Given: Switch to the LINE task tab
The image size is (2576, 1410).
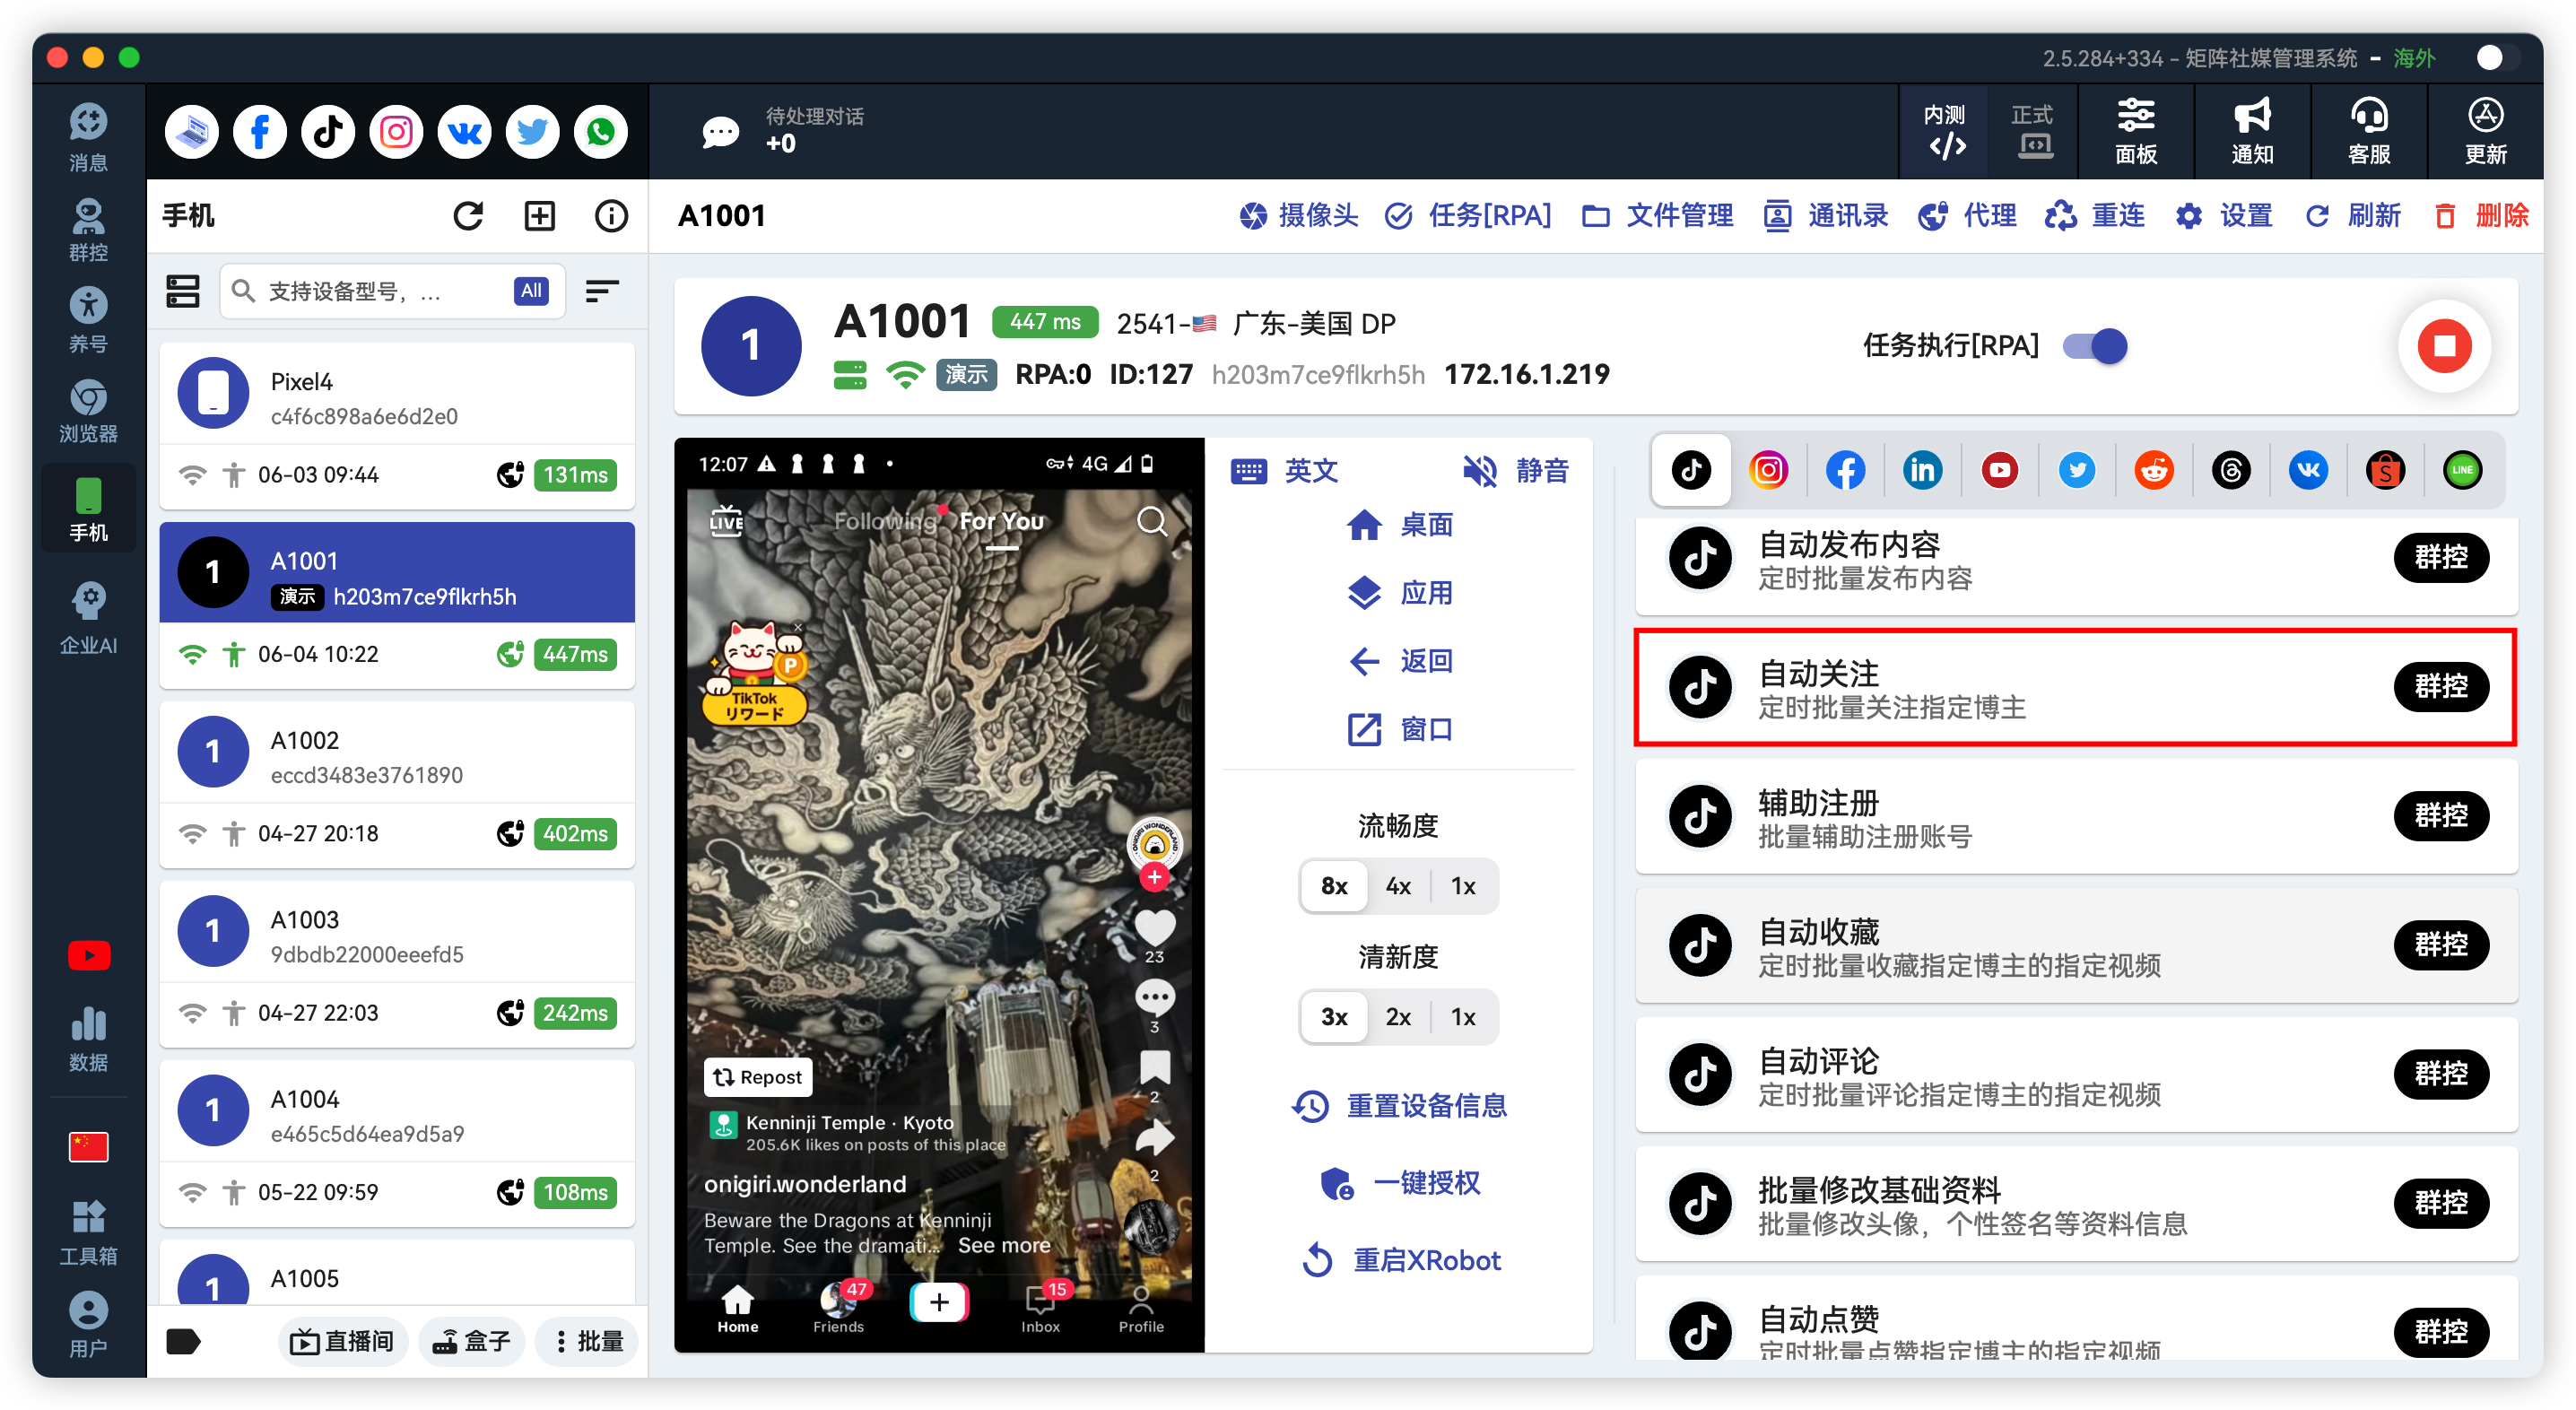Looking at the screenshot, I should point(2462,470).
